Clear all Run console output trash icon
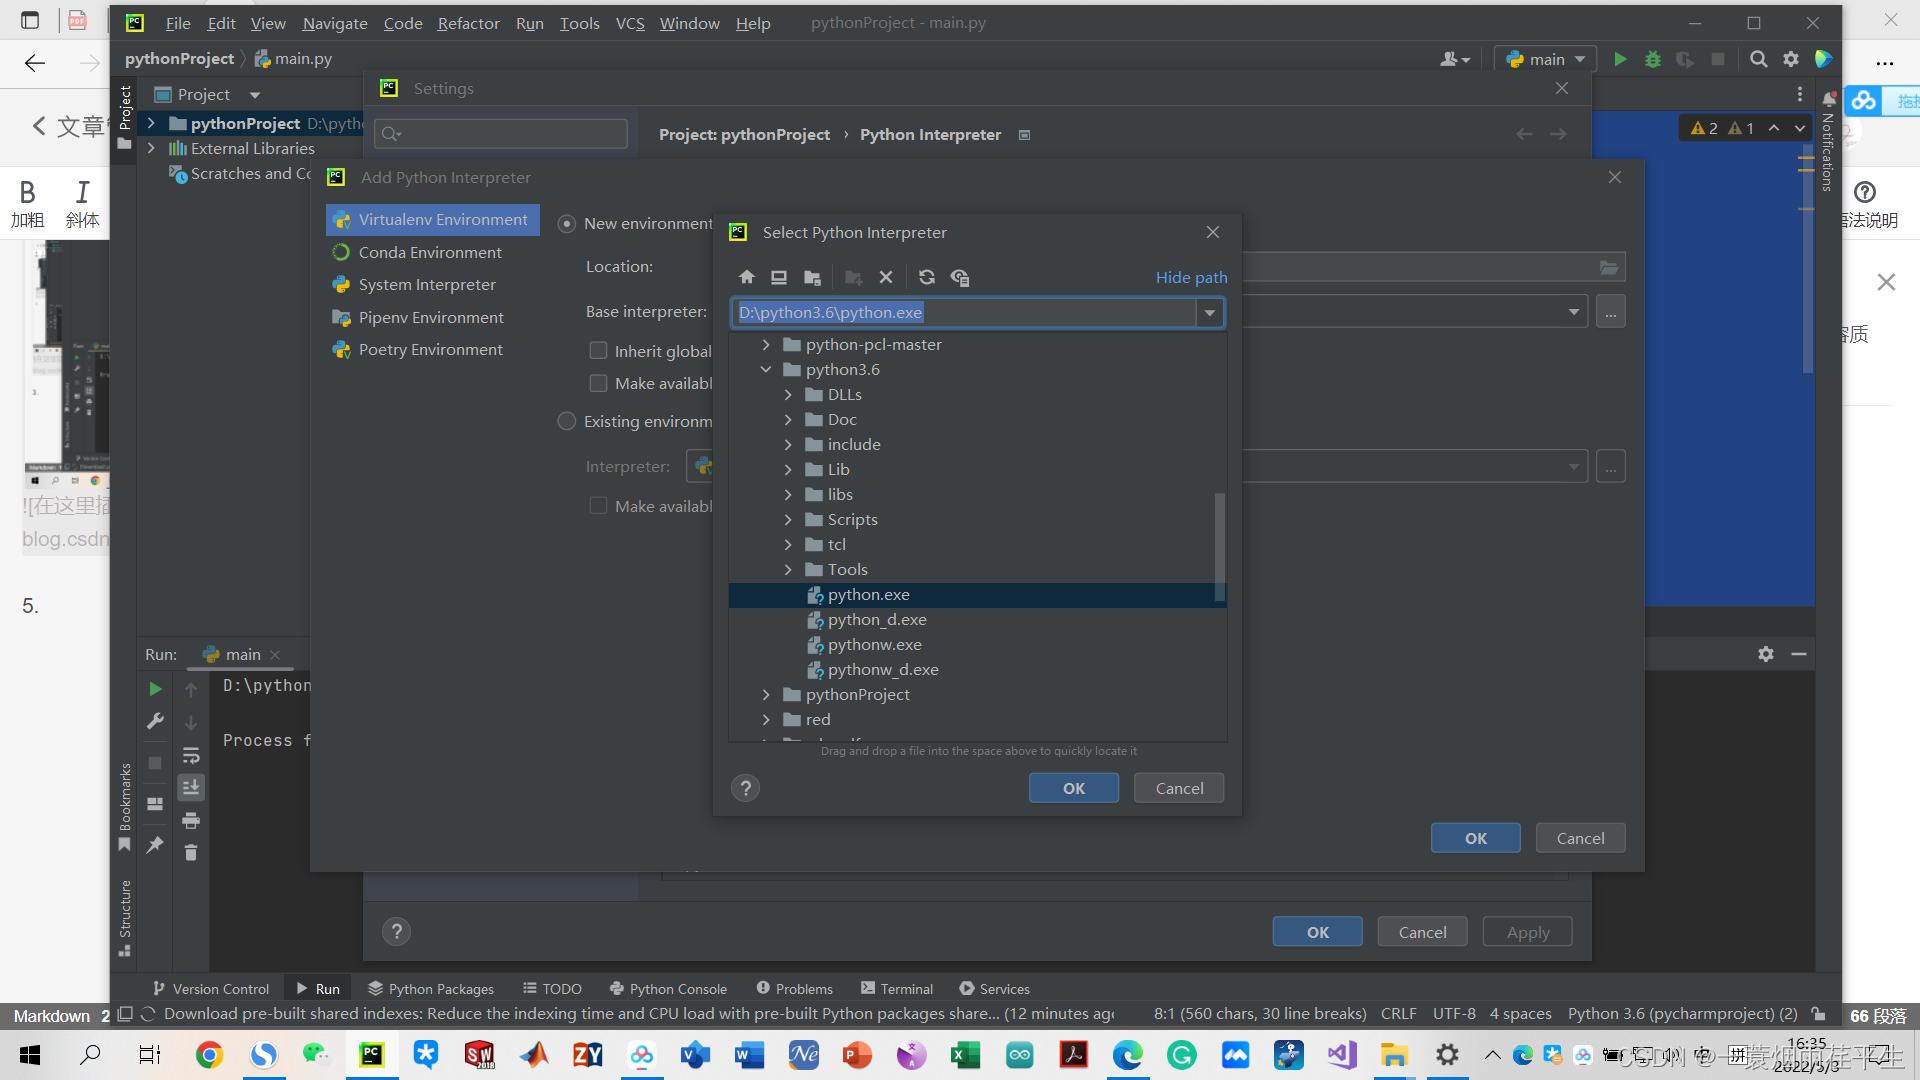This screenshot has height=1080, width=1920. (191, 853)
